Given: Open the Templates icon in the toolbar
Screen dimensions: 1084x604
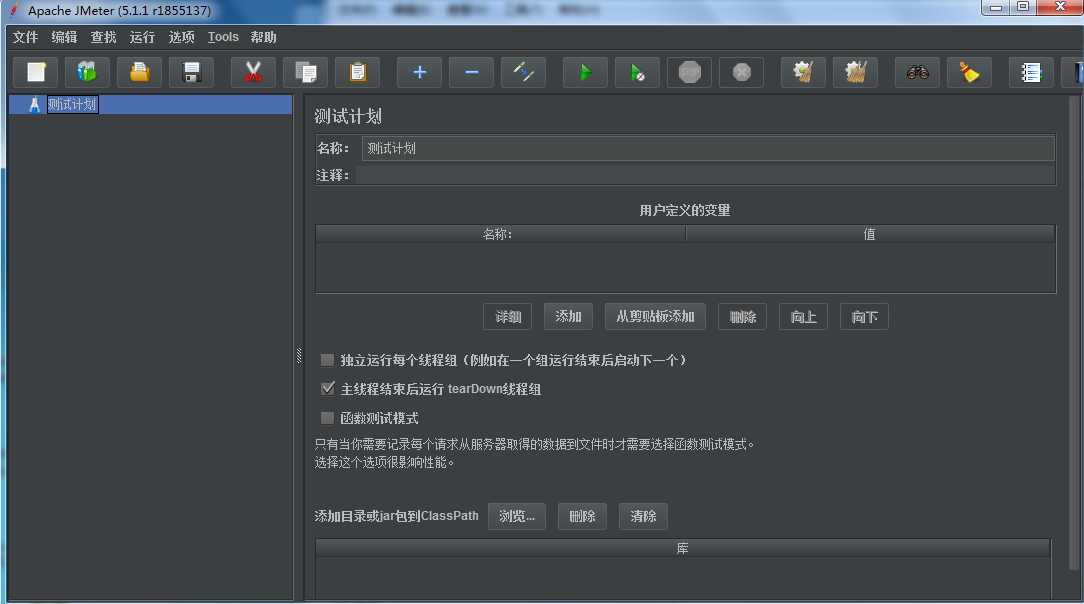Looking at the screenshot, I should [87, 72].
